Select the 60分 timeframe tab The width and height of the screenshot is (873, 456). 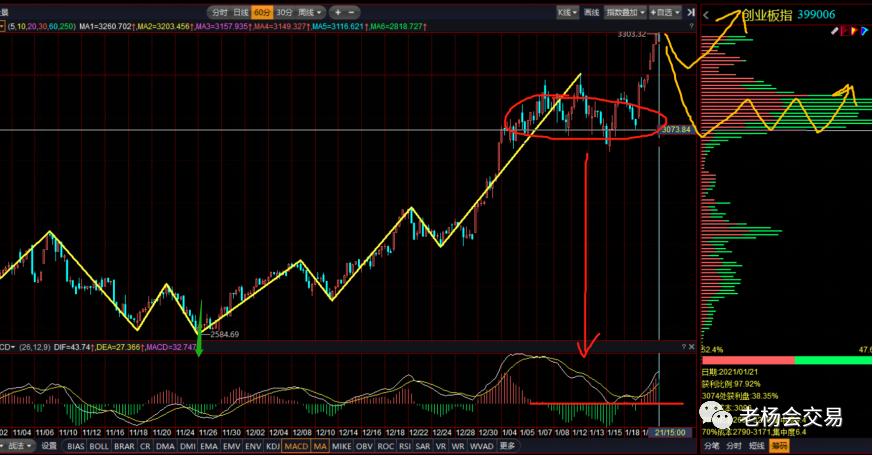[x=262, y=12]
